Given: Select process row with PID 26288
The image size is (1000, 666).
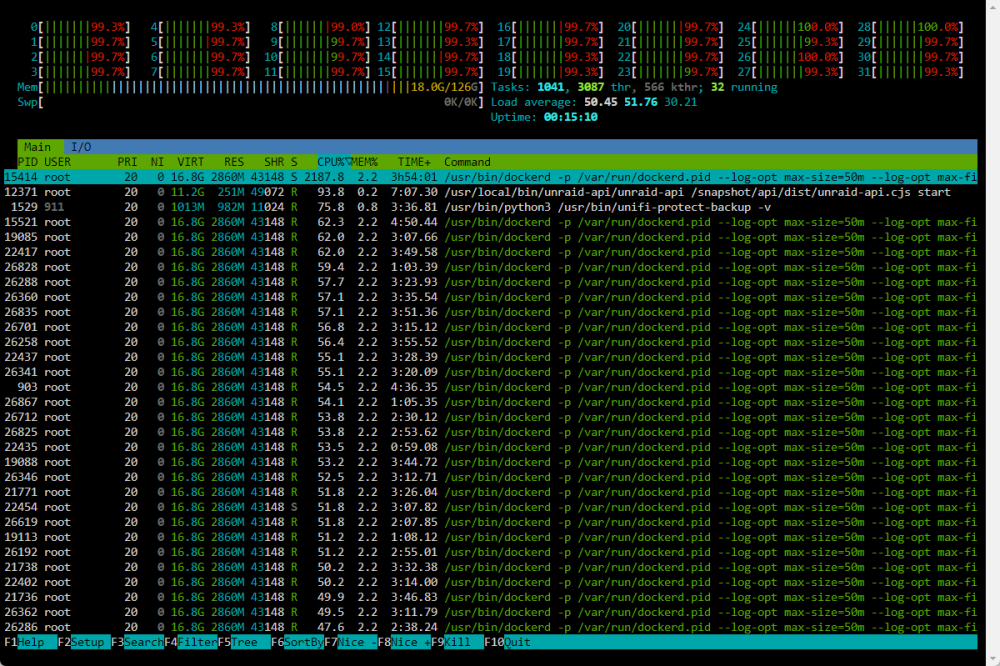Looking at the screenshot, I should (x=490, y=282).
